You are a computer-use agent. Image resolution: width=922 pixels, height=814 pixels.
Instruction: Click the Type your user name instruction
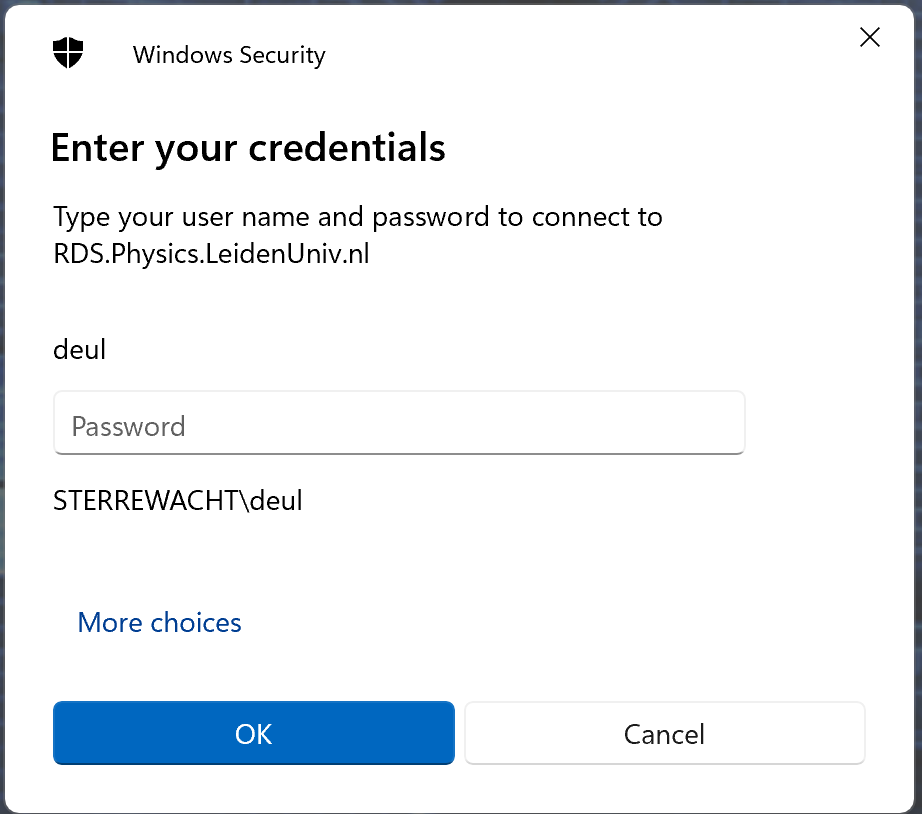[x=357, y=217]
